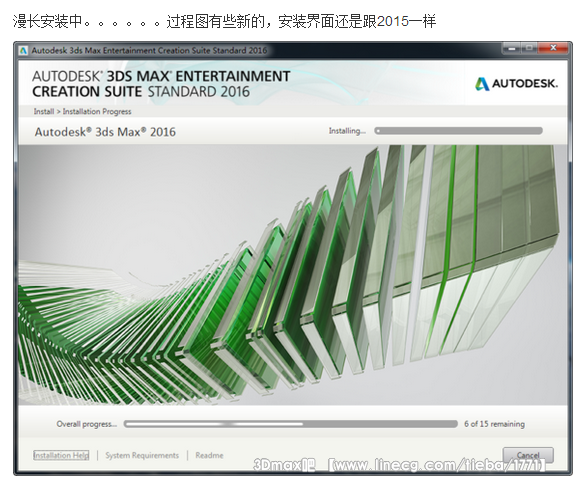The height and width of the screenshot is (482, 575).
Task: Click the Overall progress bar
Action: point(290,424)
